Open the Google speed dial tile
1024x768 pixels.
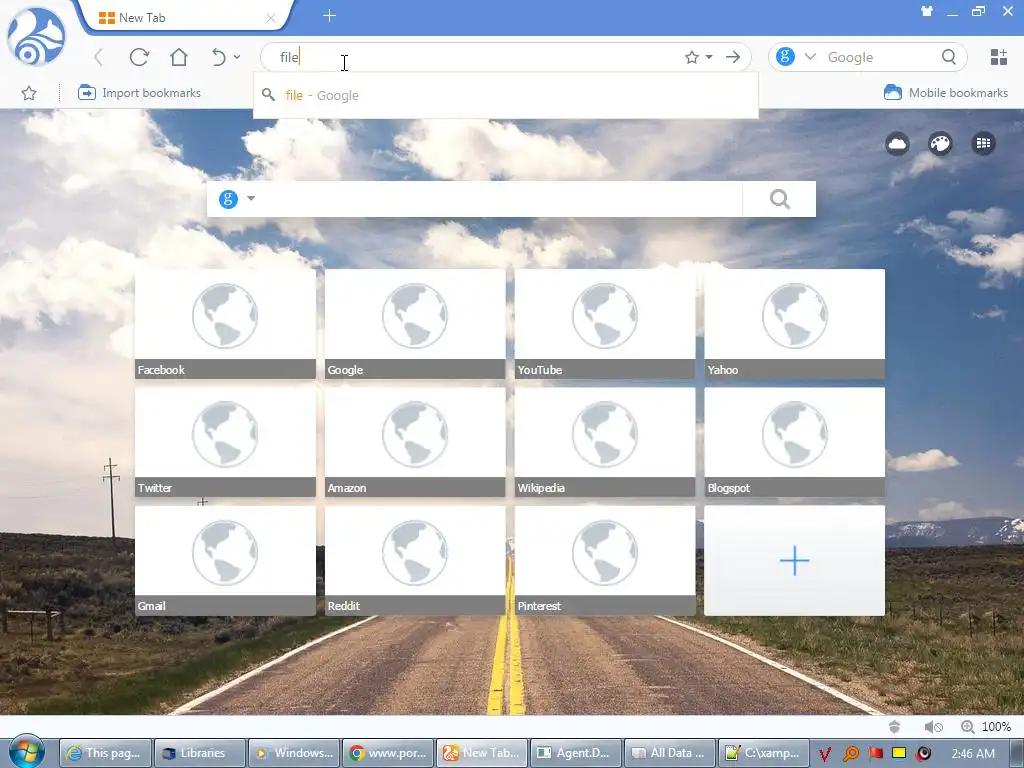(x=415, y=324)
